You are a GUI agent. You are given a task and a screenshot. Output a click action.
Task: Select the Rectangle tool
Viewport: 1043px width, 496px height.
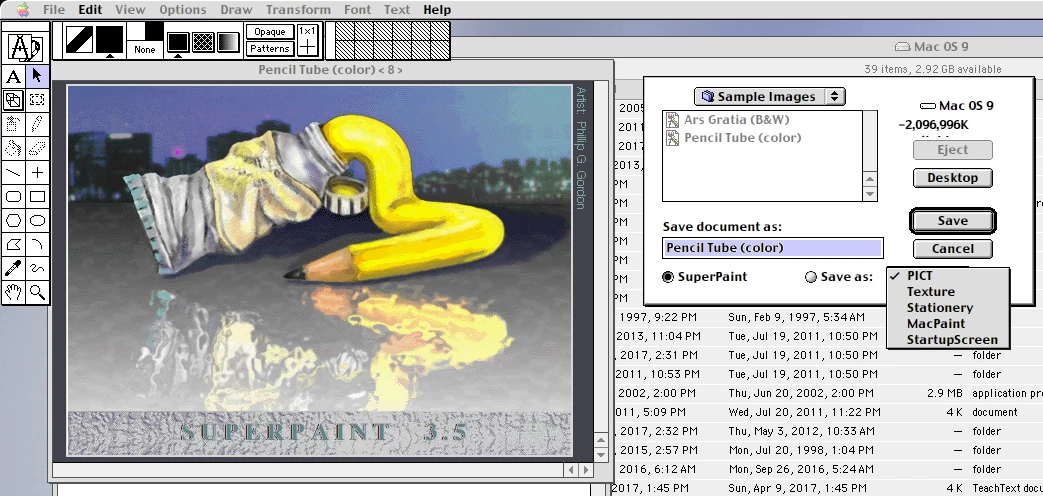coord(37,196)
